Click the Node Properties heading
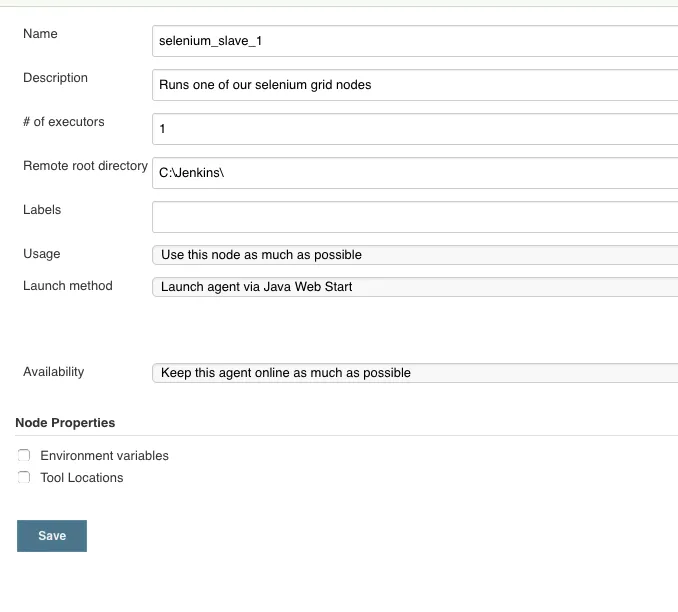This screenshot has height=612, width=678. [65, 423]
